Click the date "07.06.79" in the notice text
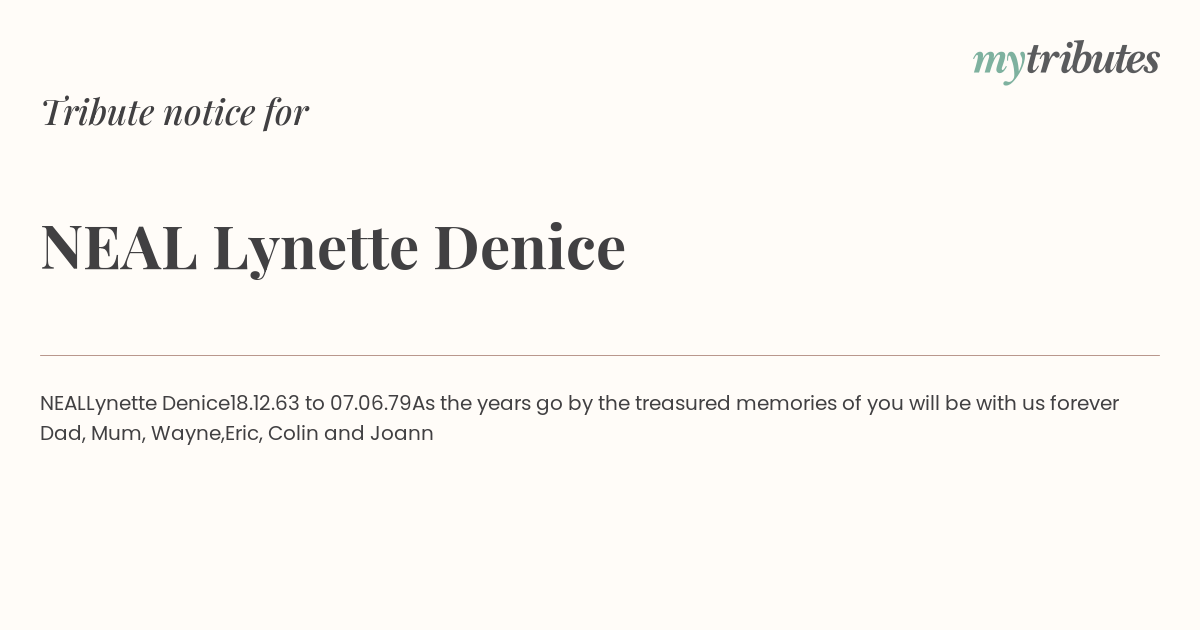The height and width of the screenshot is (630, 1200). (x=371, y=403)
